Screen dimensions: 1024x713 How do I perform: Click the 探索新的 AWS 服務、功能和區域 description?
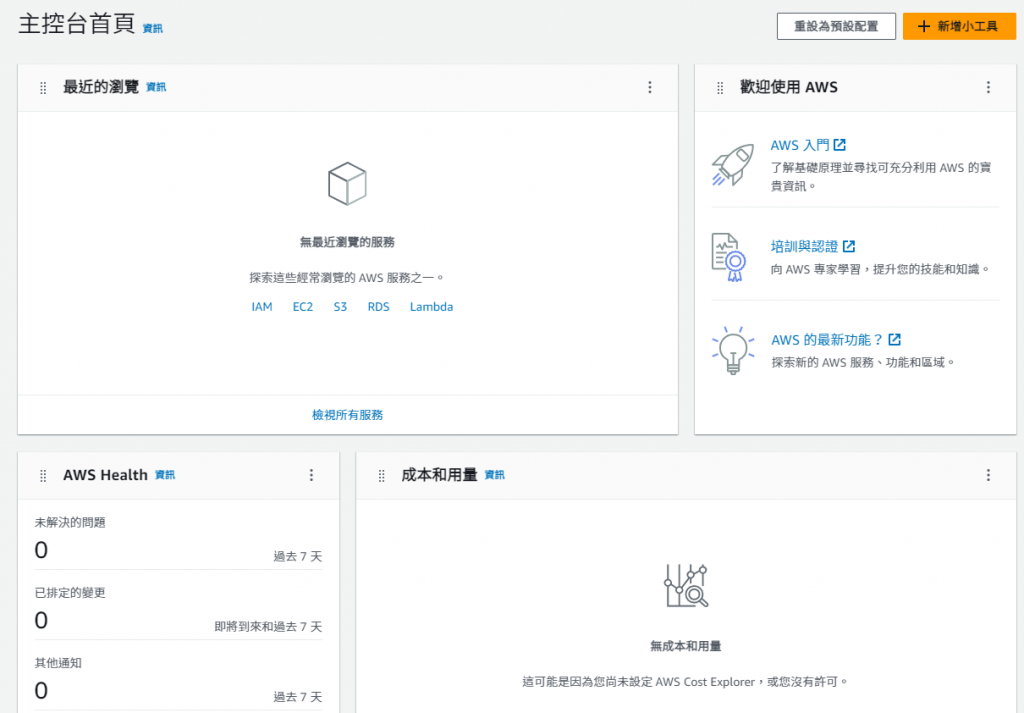click(x=863, y=362)
